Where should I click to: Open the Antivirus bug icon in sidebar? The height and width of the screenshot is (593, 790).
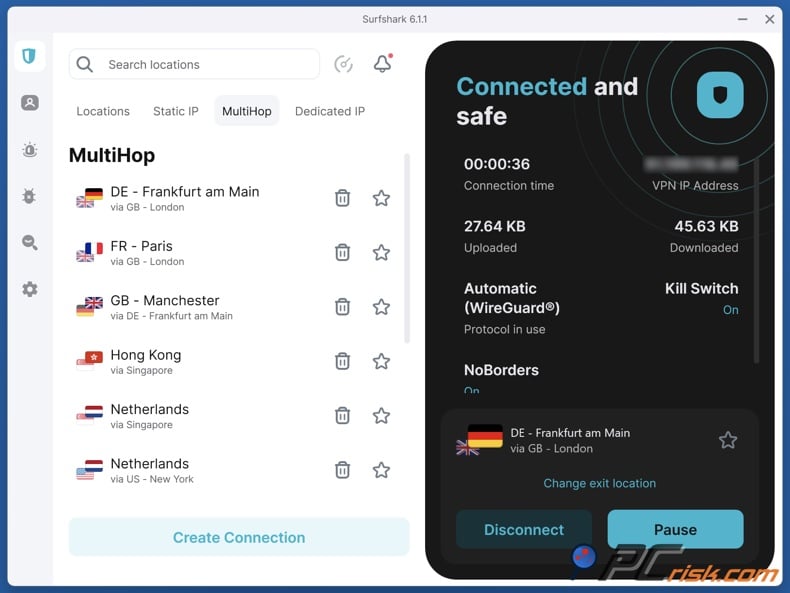(30, 196)
